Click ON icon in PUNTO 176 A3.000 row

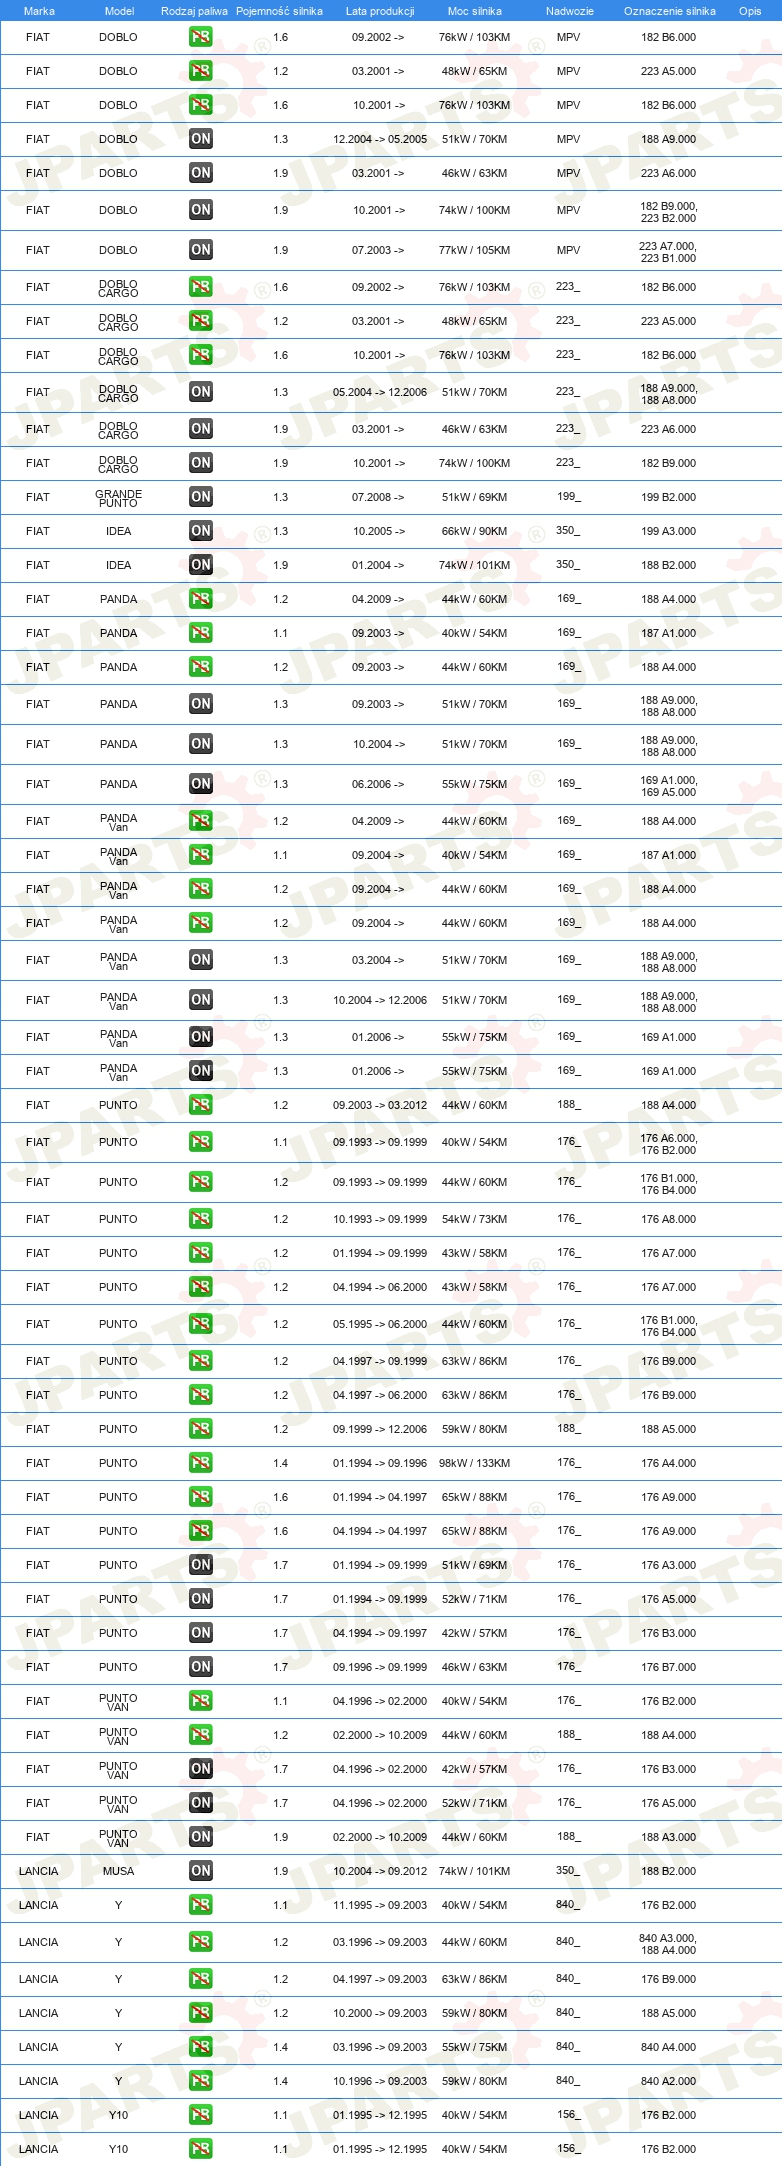point(200,1565)
